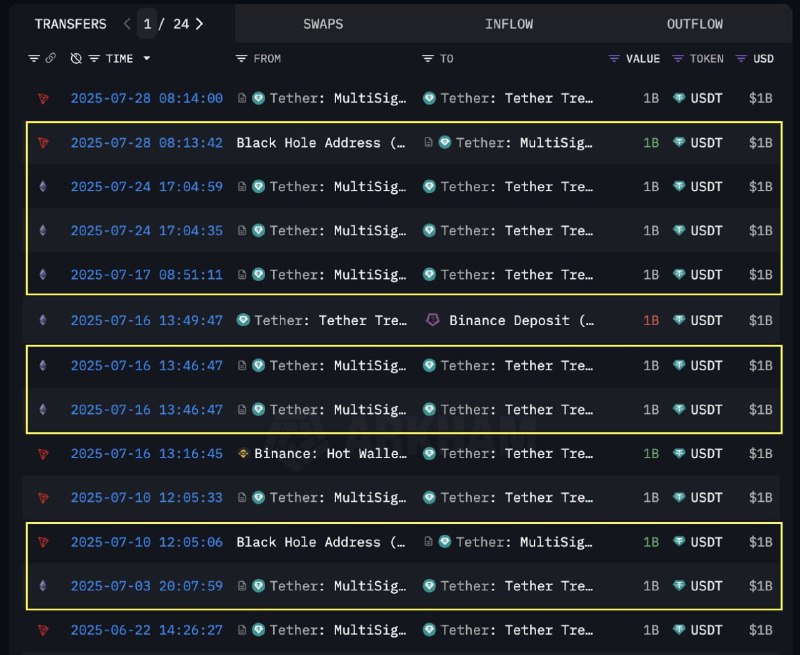Expand the TIME sort dropdown arrow
The image size is (800, 655).
click(x=147, y=58)
